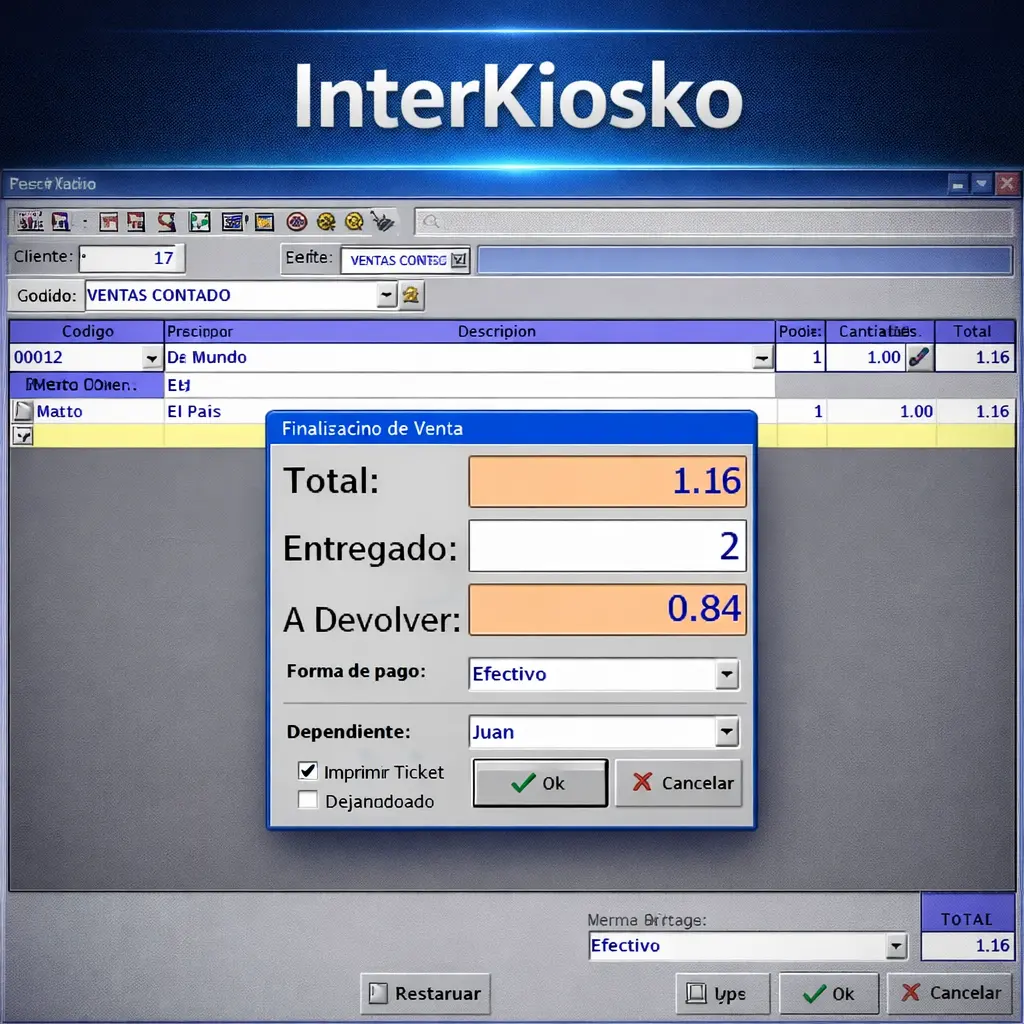The height and width of the screenshot is (1024, 1024).
Task: Click the 1.00 quantity in 00012 row
Action: point(866,357)
